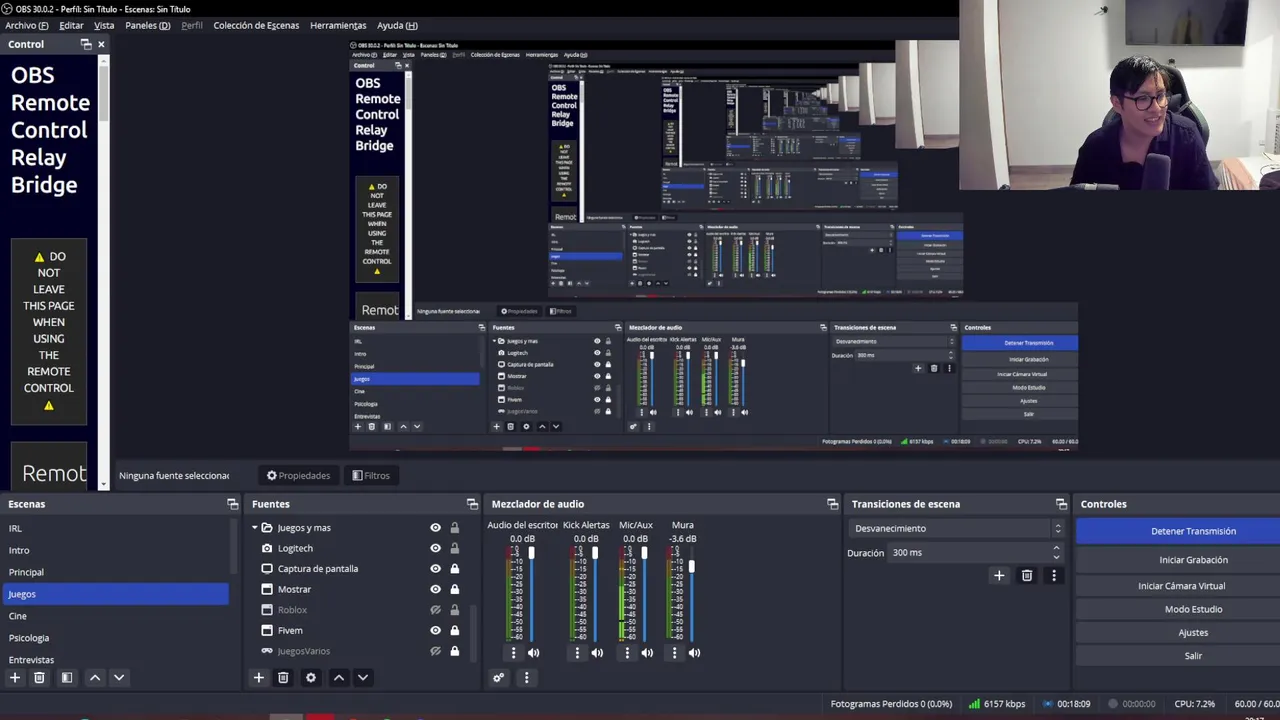The height and width of the screenshot is (720, 1280).
Task: Hide the Mostrar source
Action: tap(435, 589)
